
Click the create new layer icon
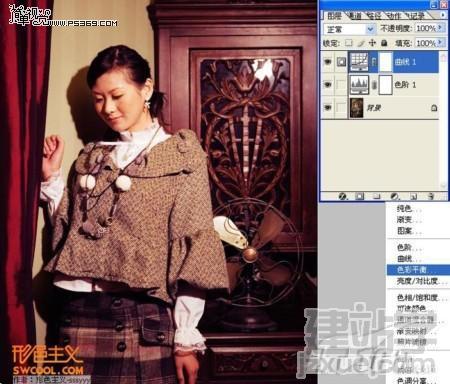(413, 196)
